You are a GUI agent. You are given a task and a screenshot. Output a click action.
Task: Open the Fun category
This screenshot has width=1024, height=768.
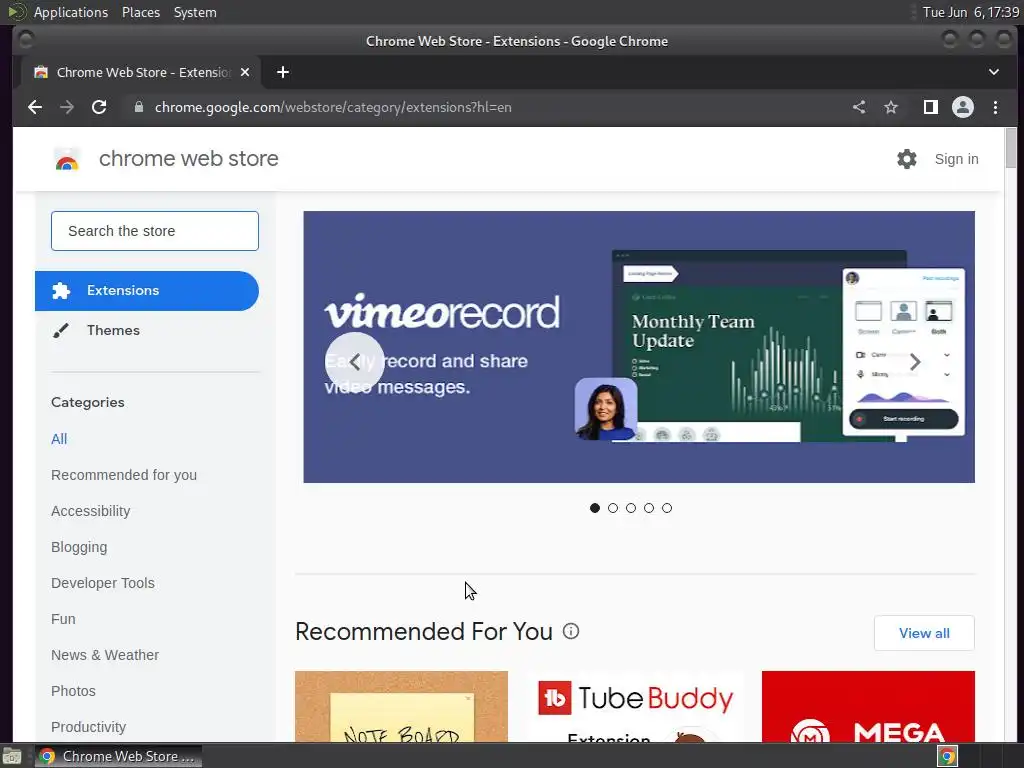click(63, 618)
